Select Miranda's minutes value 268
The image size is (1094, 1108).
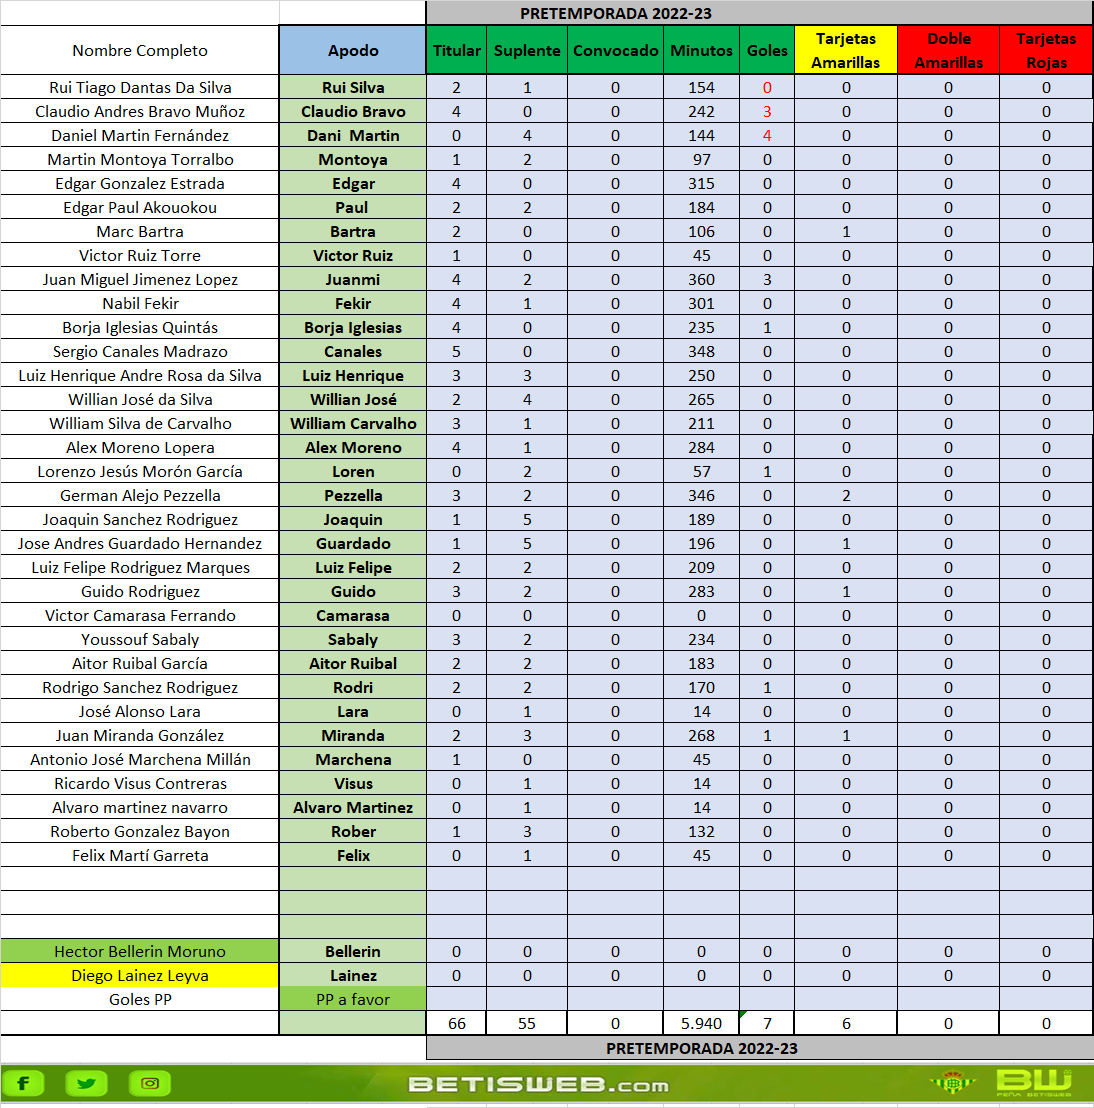point(702,736)
